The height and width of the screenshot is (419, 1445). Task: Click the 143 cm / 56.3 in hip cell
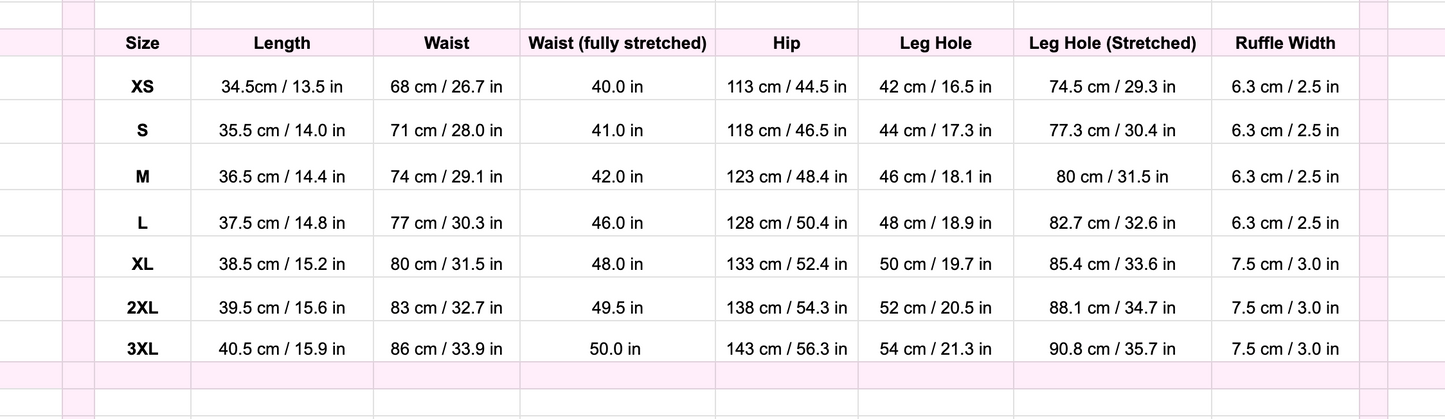786,349
